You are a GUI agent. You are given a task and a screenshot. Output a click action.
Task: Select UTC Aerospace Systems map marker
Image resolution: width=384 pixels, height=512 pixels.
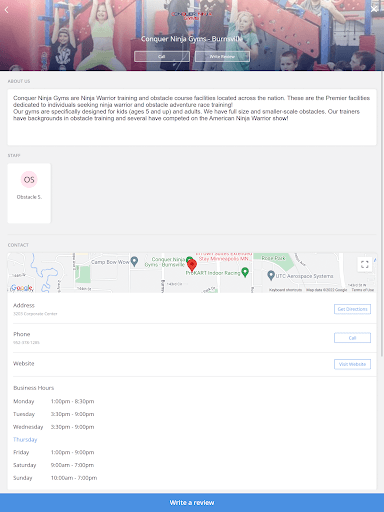(x=271, y=275)
